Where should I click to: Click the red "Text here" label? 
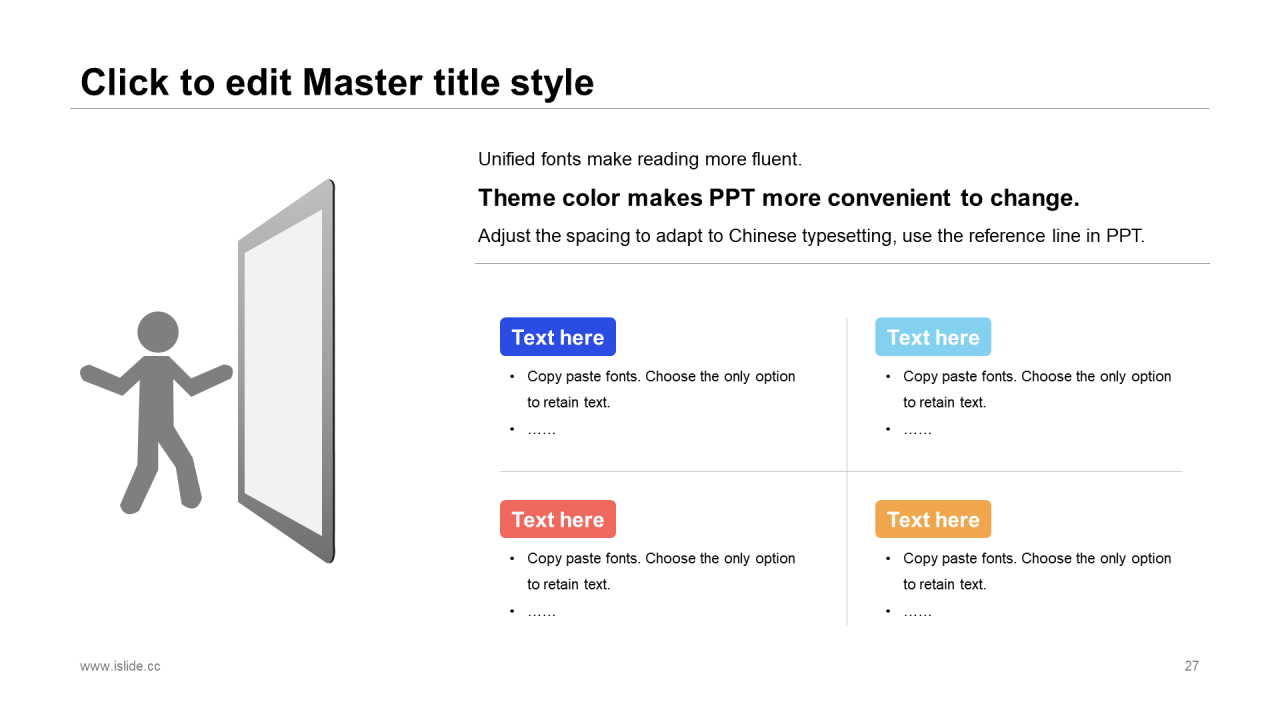(558, 519)
